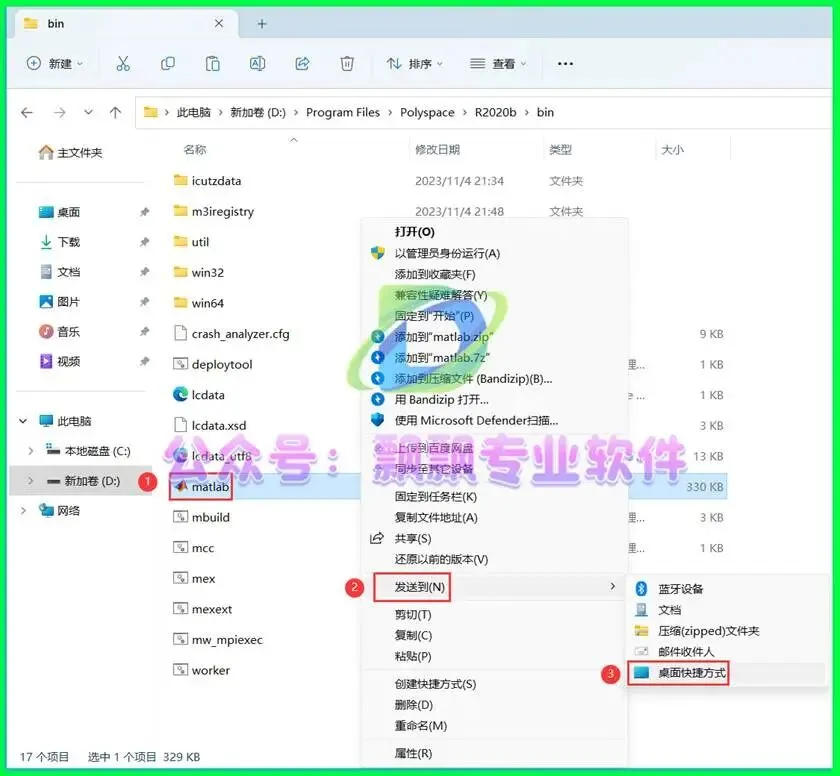
Task: Select the icutzdata folder icon
Action: pos(181,180)
